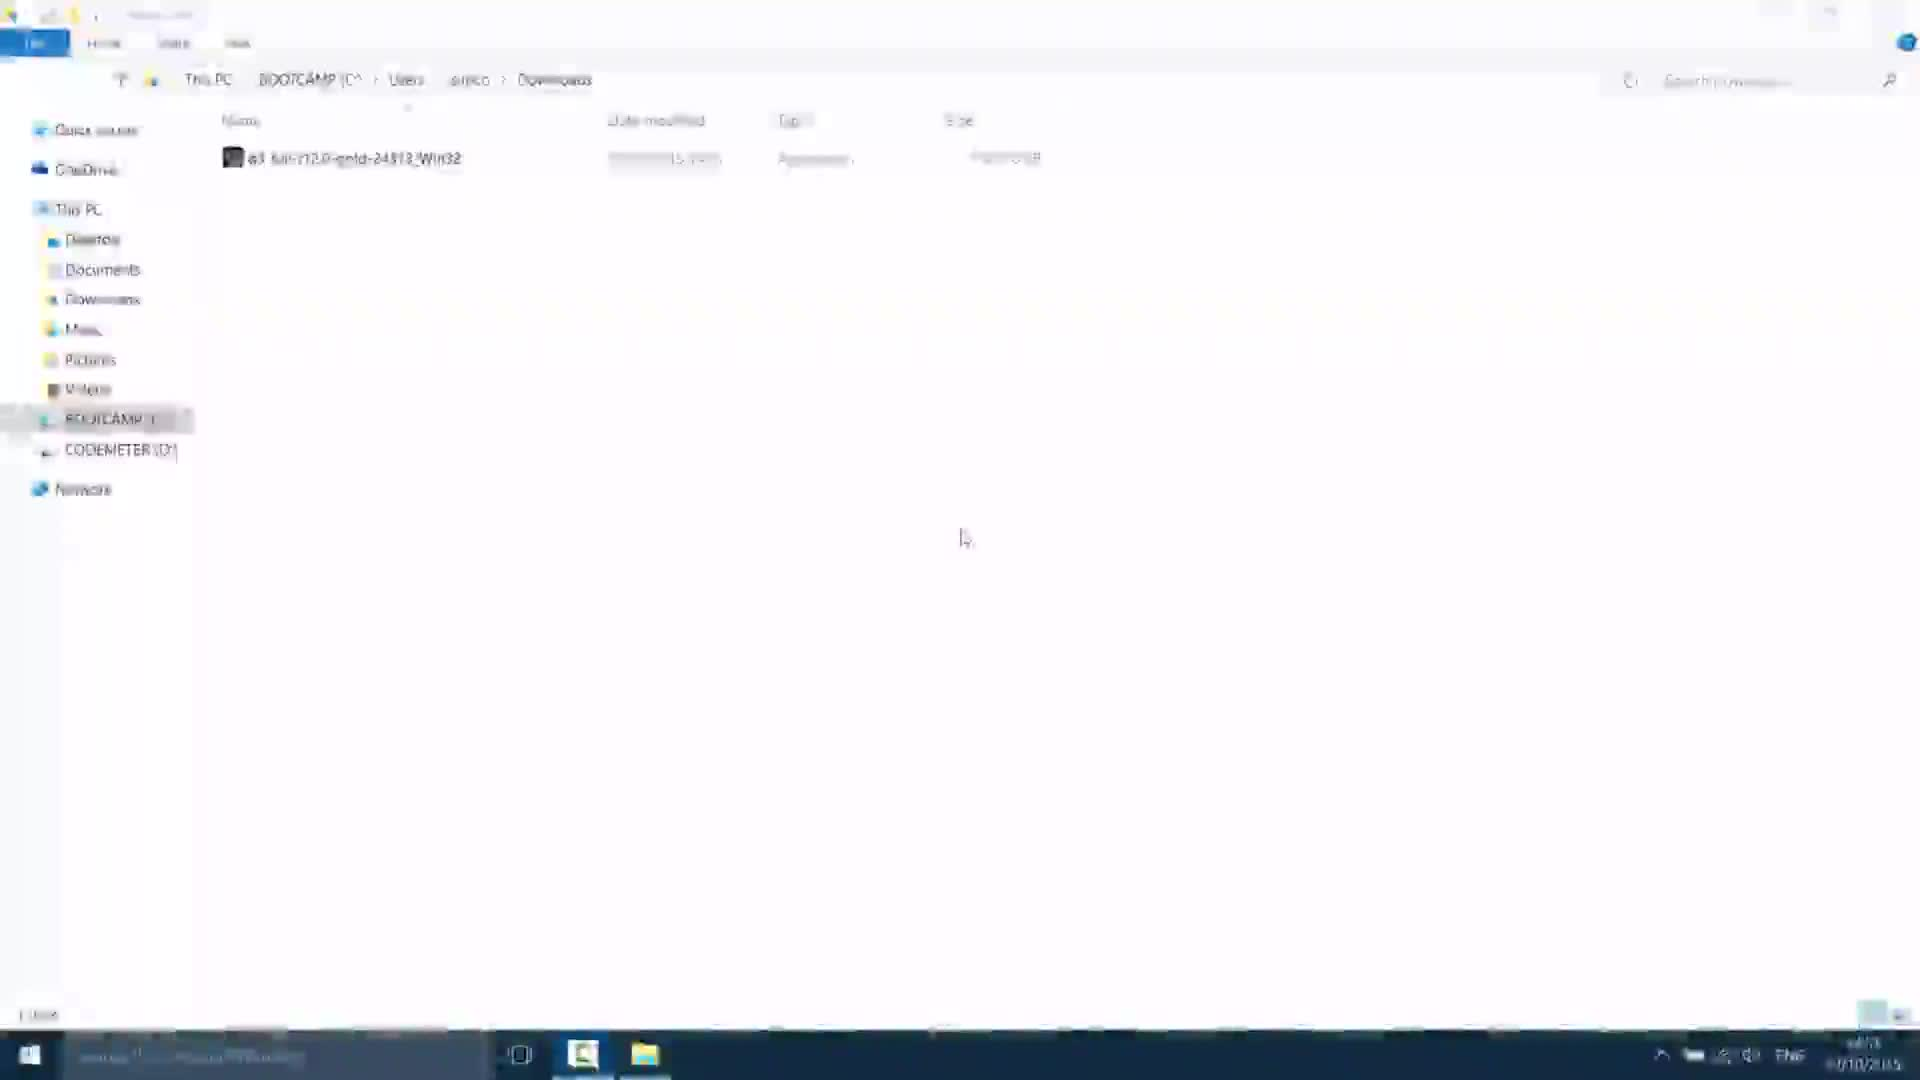Image resolution: width=1920 pixels, height=1080 pixels.
Task: Click Downloads in the address path
Action: (x=554, y=80)
